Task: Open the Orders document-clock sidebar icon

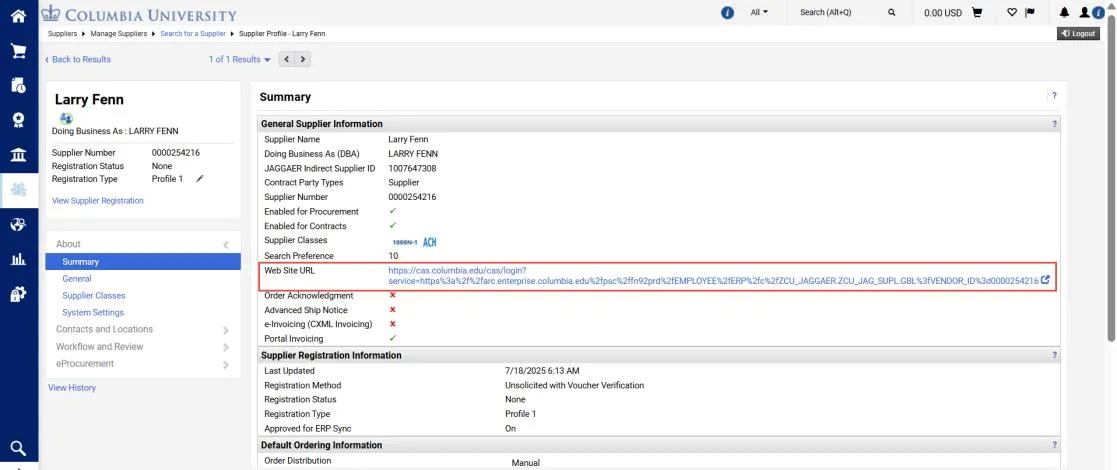Action: tap(19, 85)
